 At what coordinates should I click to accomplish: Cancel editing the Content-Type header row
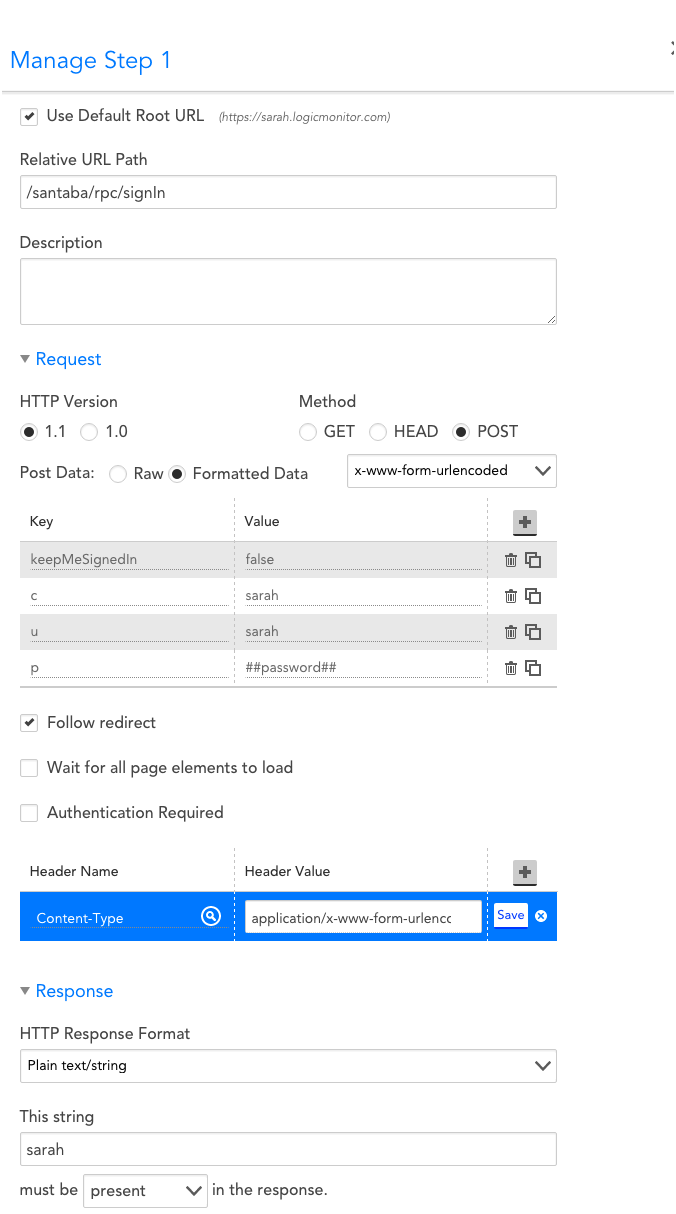point(541,916)
